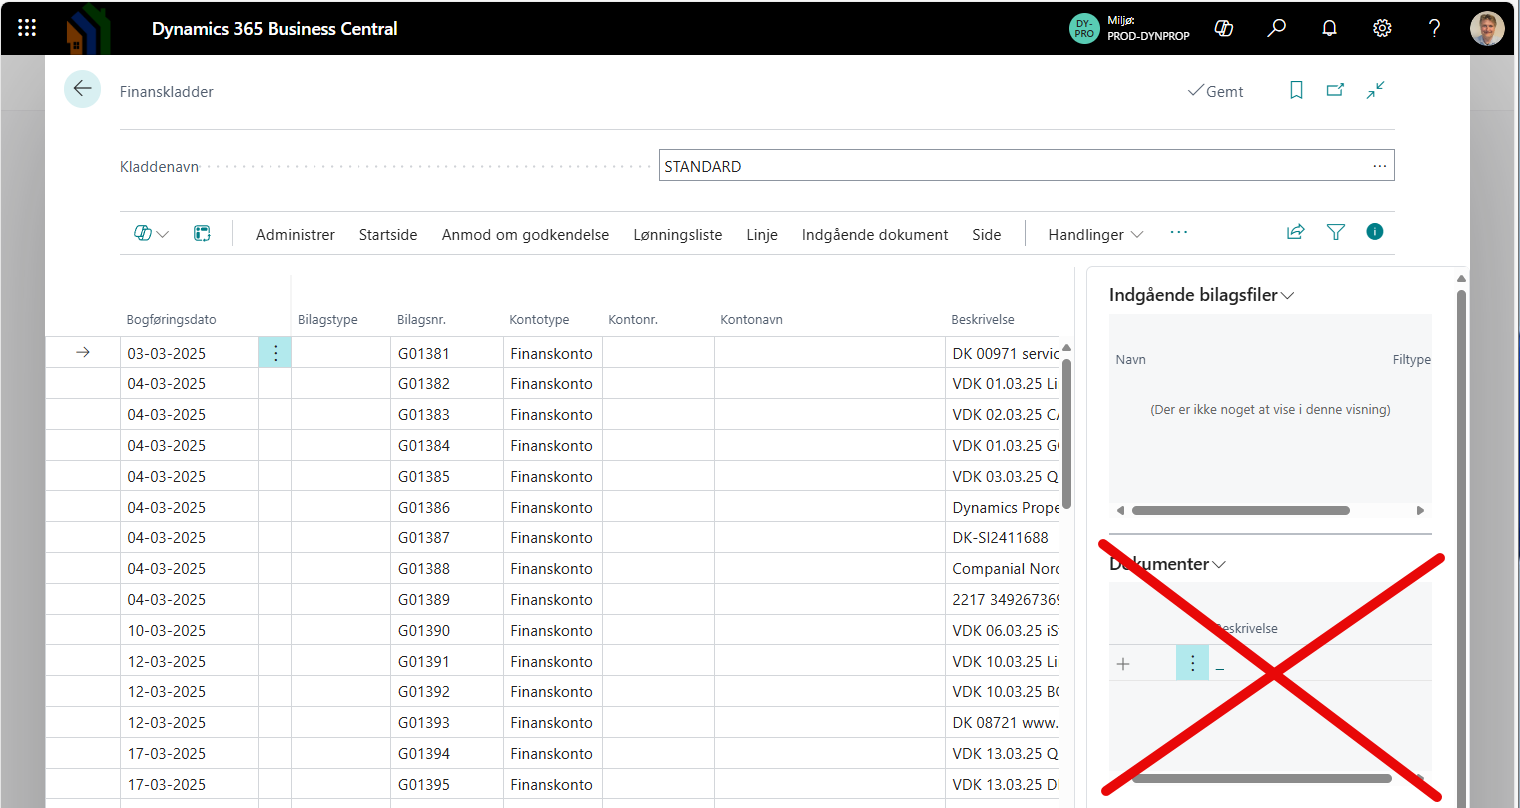Go back with the arrow button
This screenshot has width=1520, height=808.
[82, 89]
